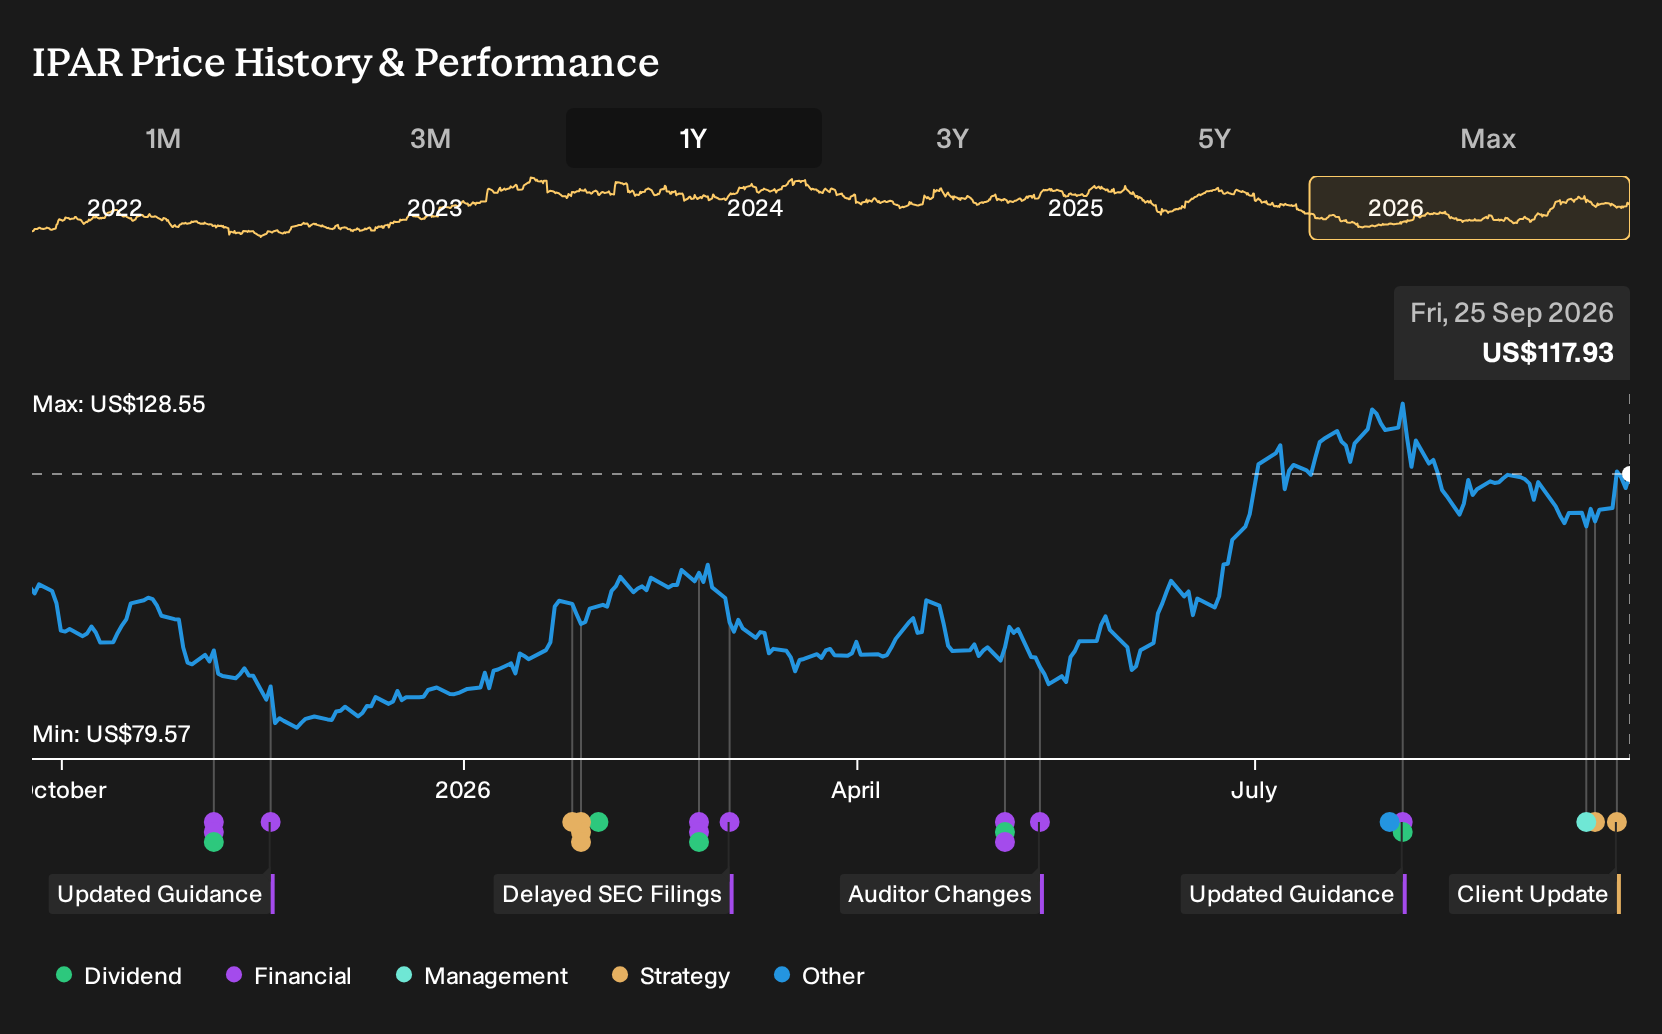
Task: Switch to the 1M time range
Action: [x=163, y=138]
